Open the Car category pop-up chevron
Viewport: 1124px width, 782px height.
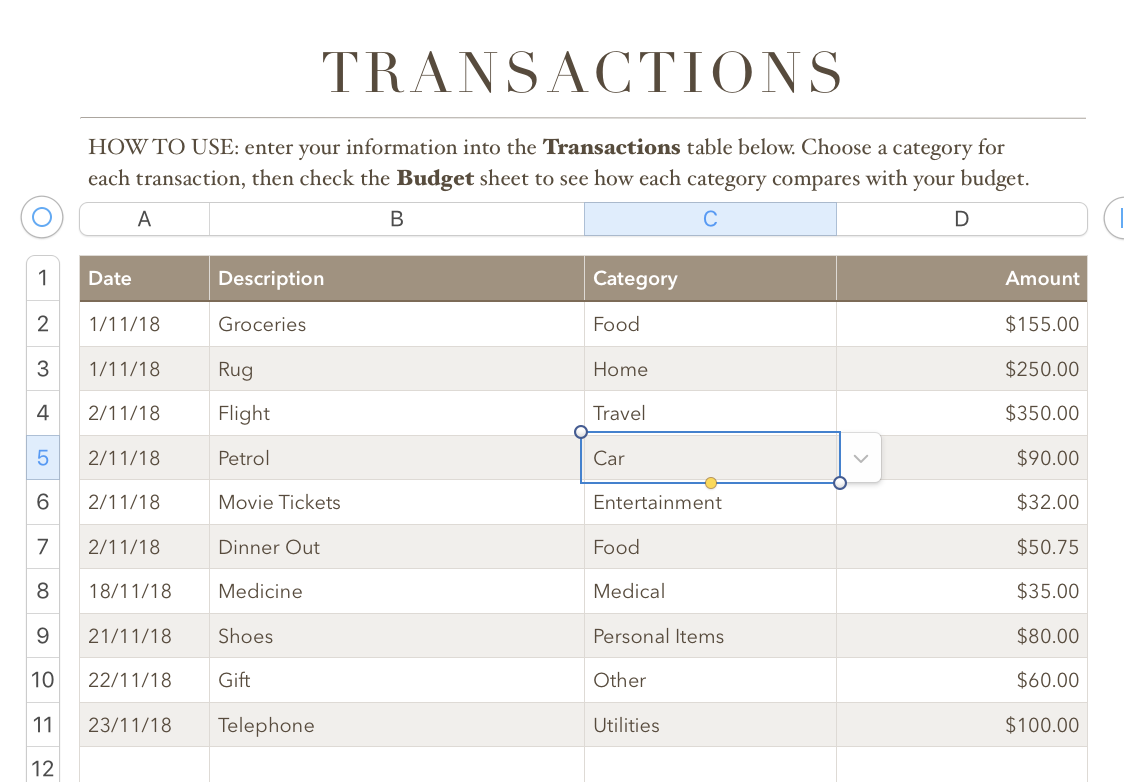tap(861, 458)
